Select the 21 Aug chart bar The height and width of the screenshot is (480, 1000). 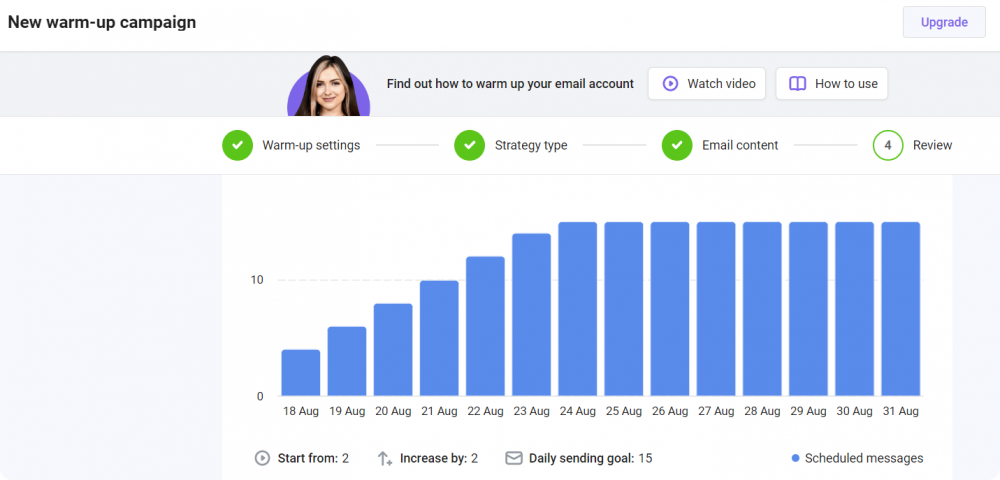tap(439, 338)
